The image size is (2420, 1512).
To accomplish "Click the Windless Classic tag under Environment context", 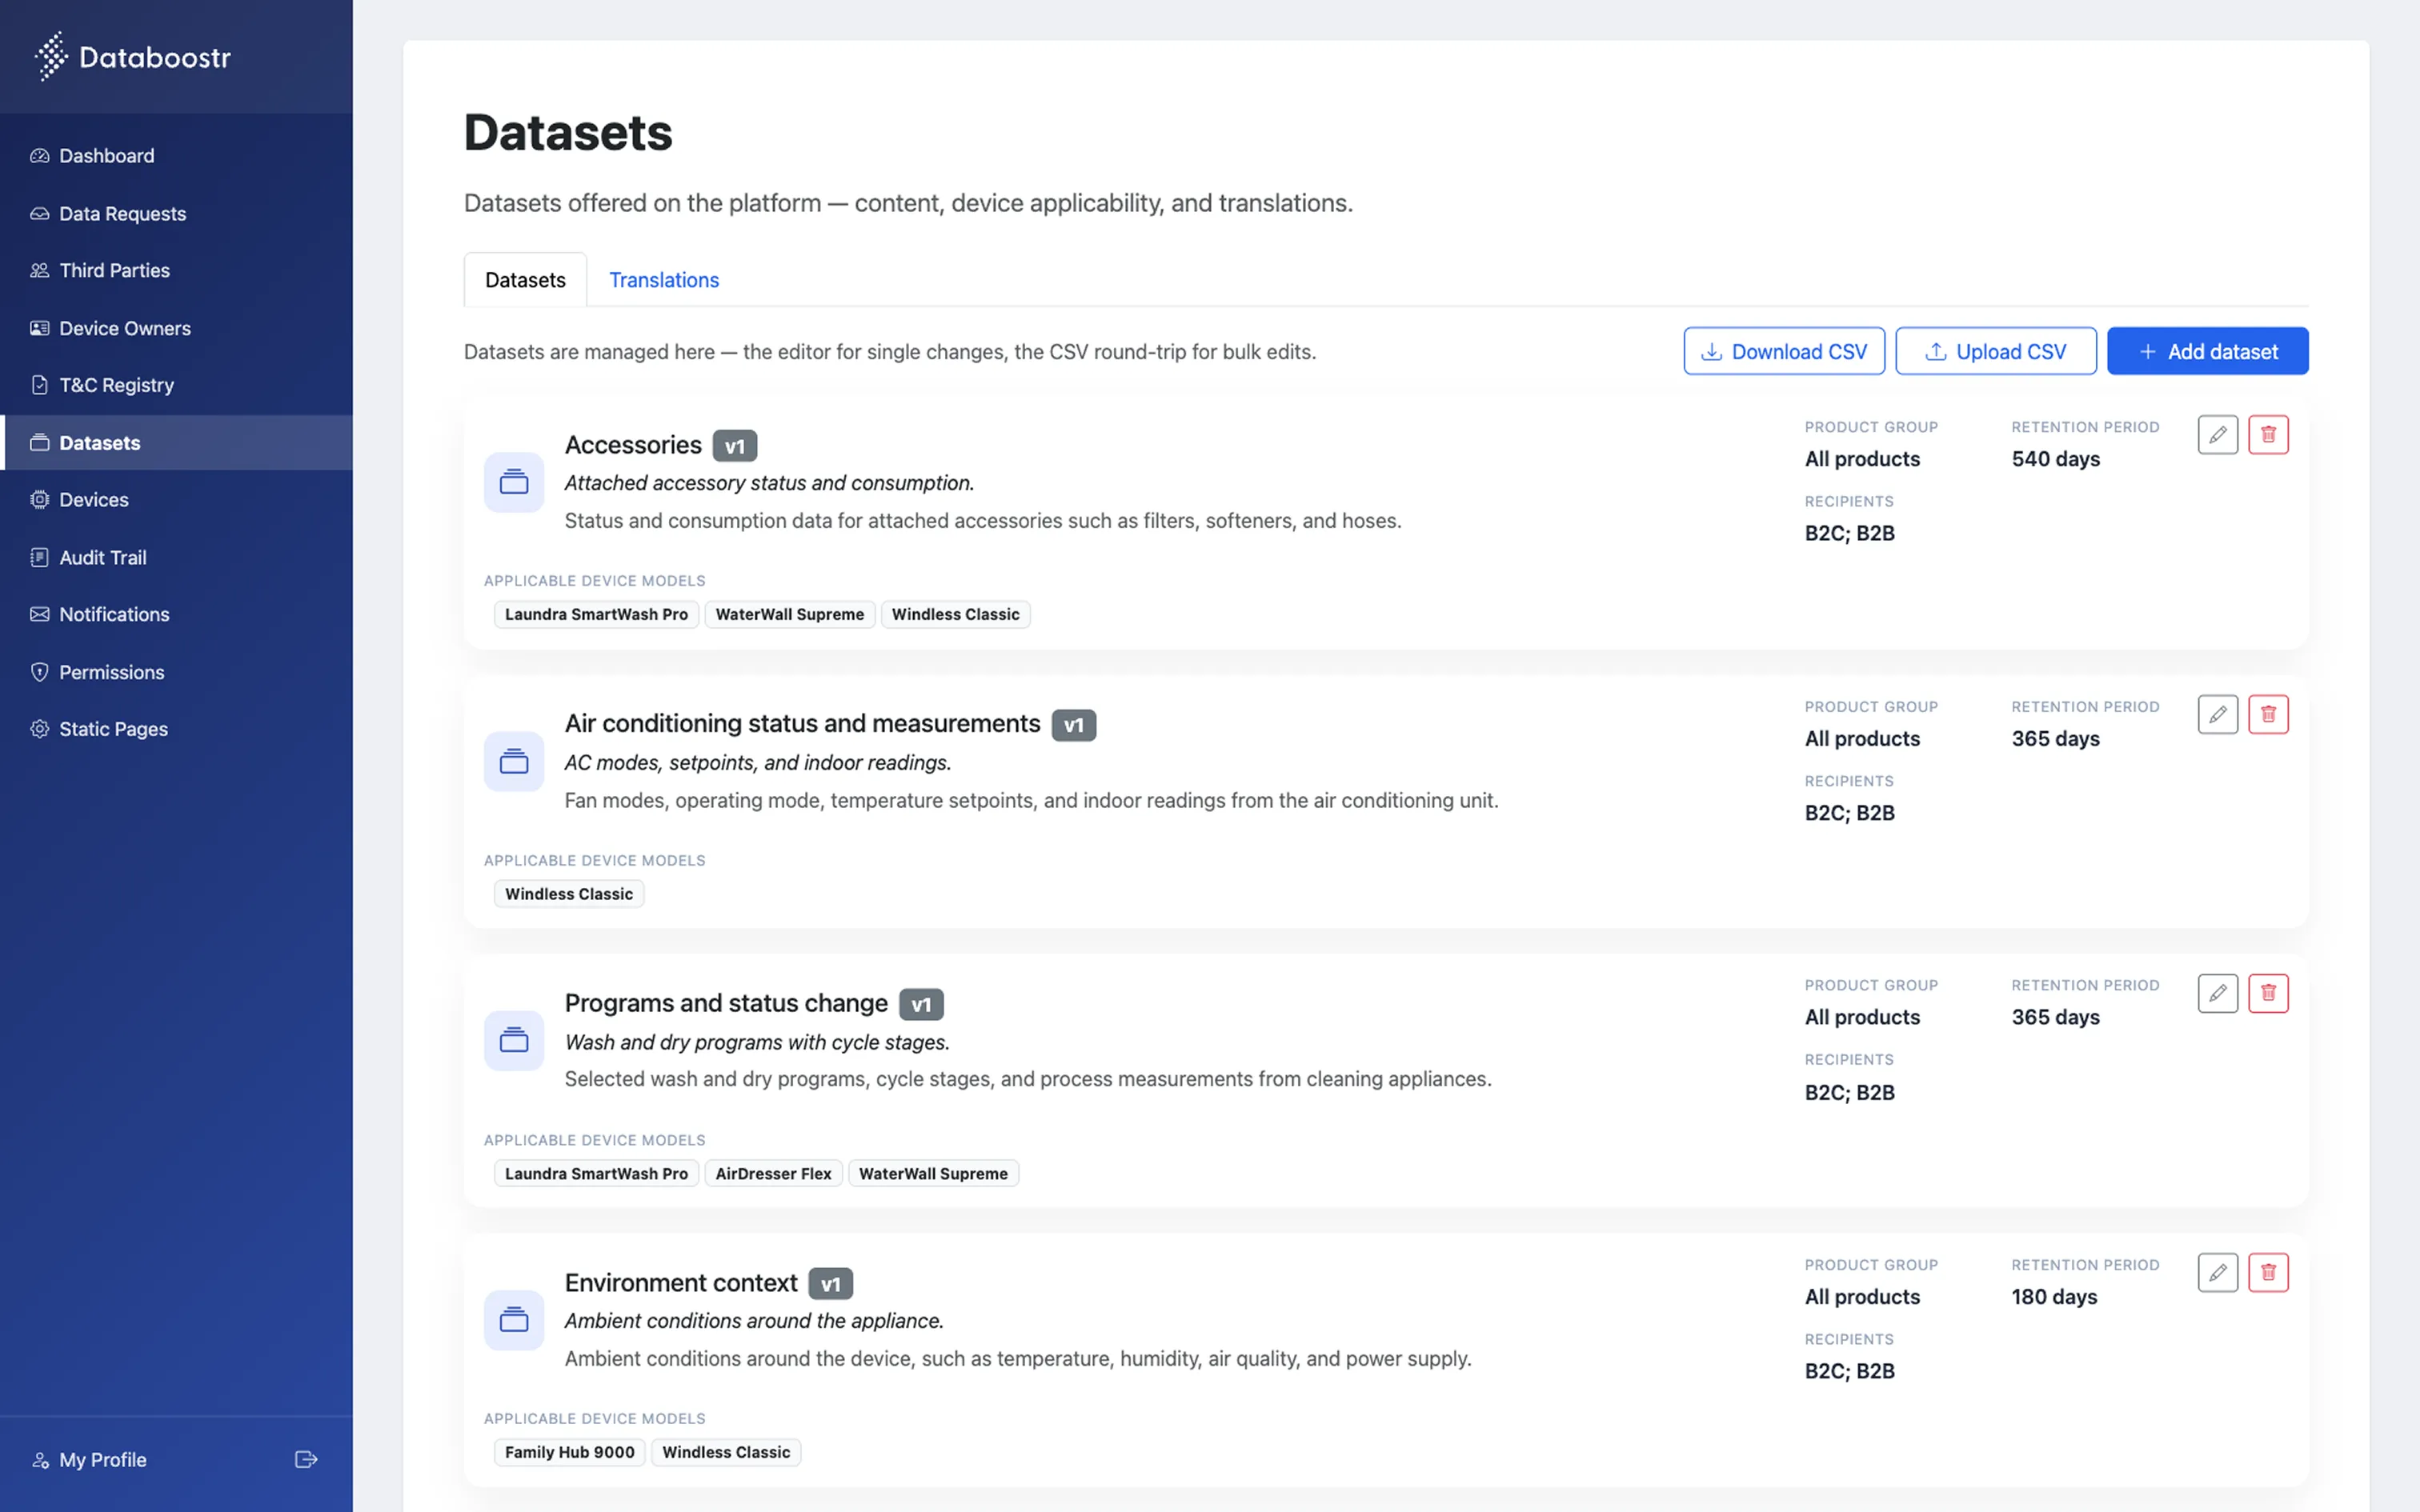I will 726,1452.
